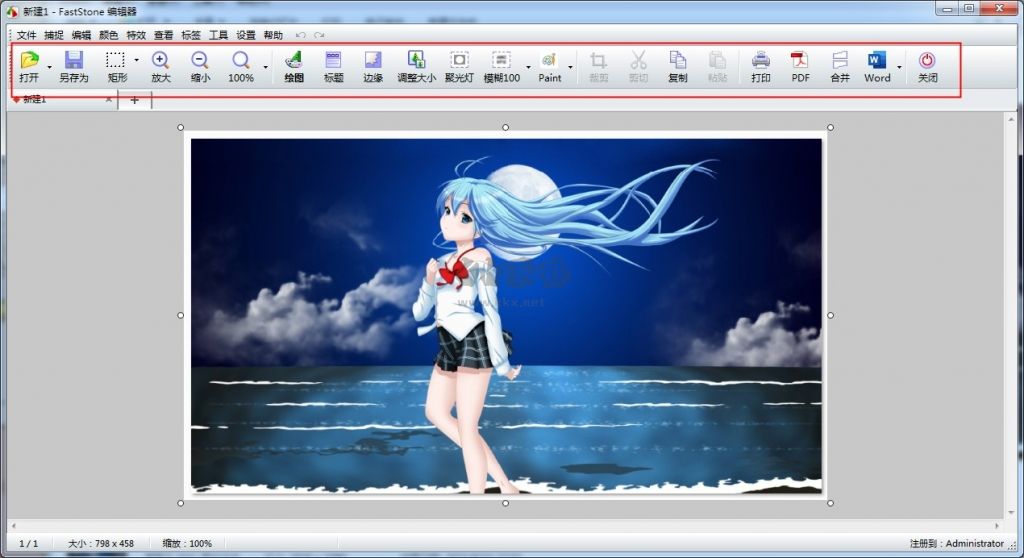This screenshot has width=1024, height=558.
Task: Expand the dropdown arrow beside 打开
Action: 47,68
